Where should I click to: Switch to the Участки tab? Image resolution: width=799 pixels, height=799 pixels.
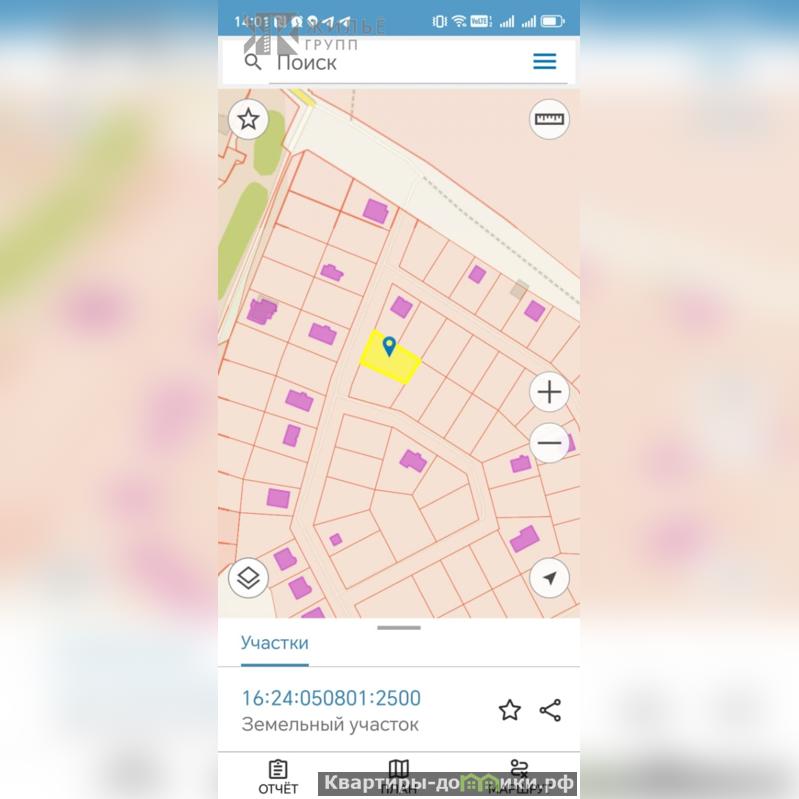pyautogui.click(x=275, y=643)
